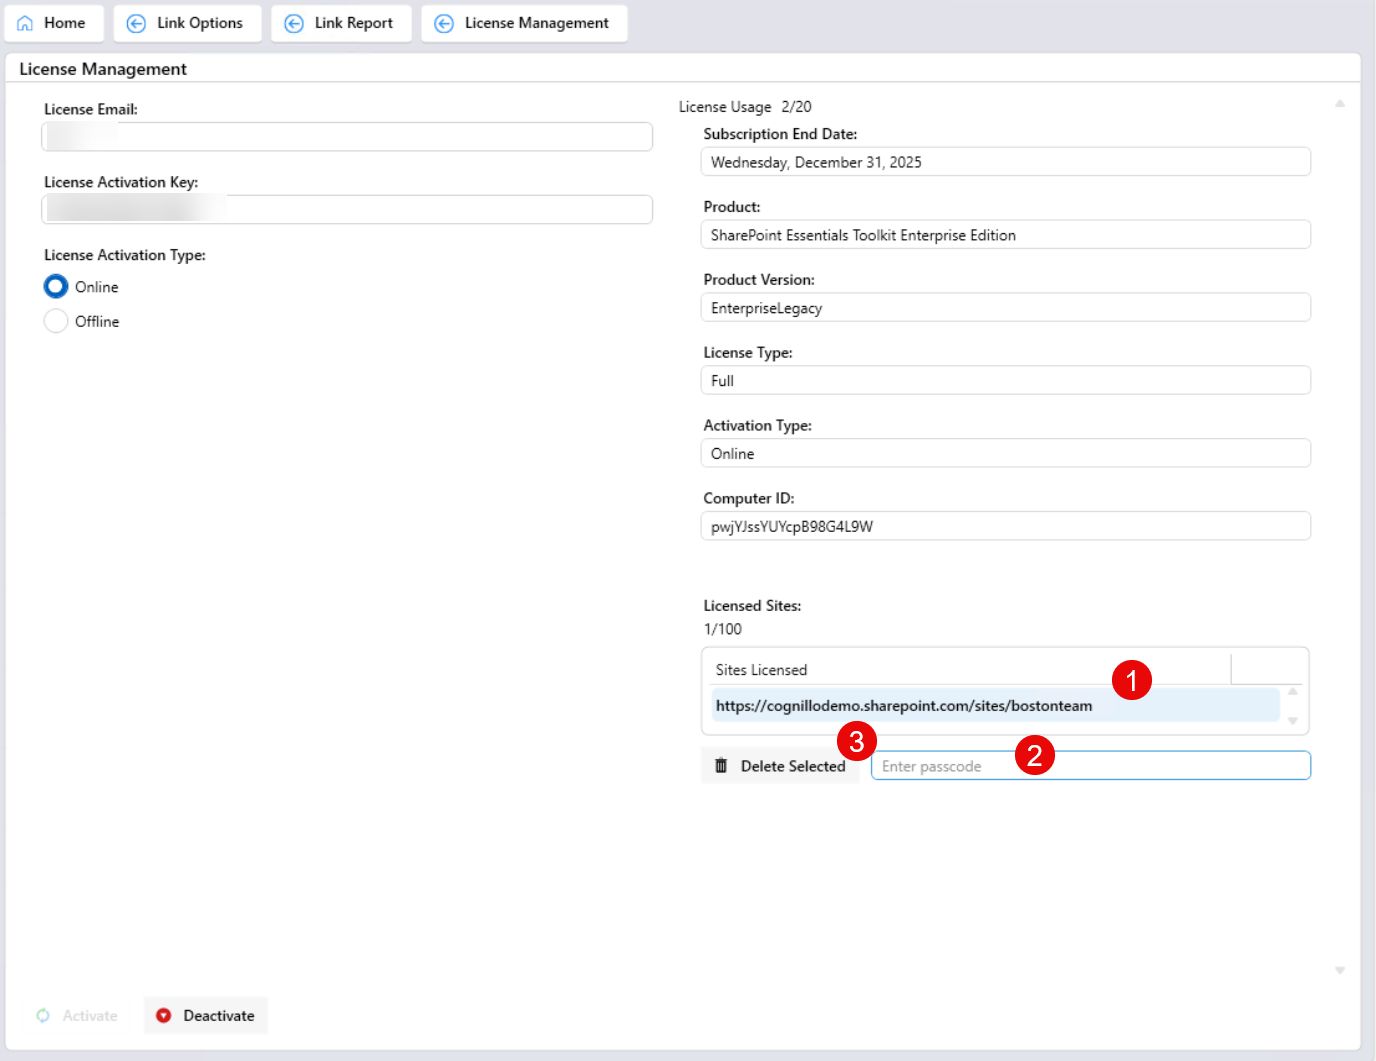Click the trash can icon on Delete Selected
This screenshot has width=1376, height=1061.
coord(721,766)
